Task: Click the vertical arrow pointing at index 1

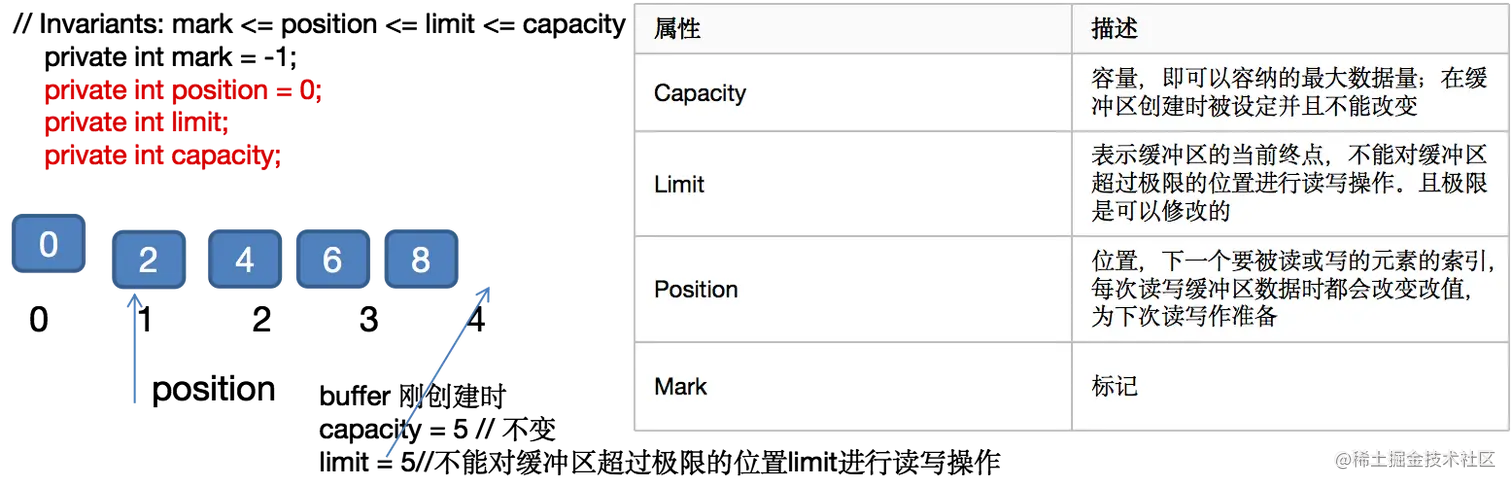Action: tap(134, 346)
